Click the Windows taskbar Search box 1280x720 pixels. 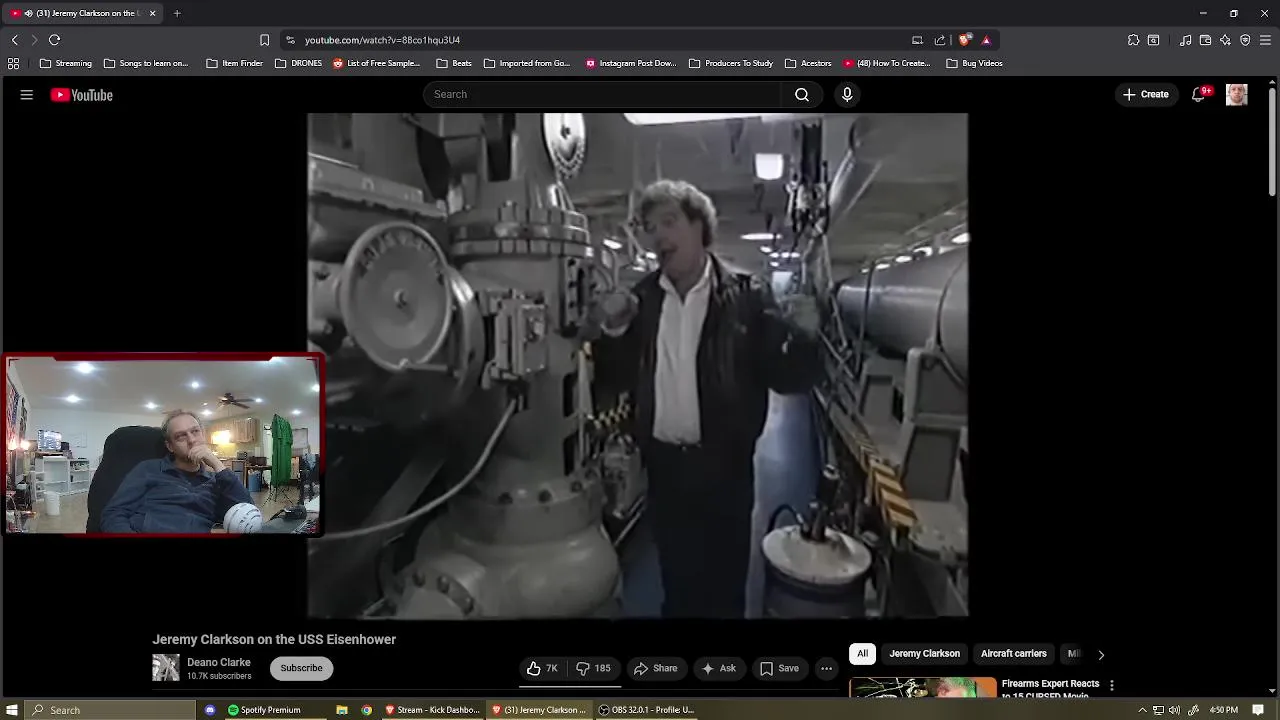109,710
